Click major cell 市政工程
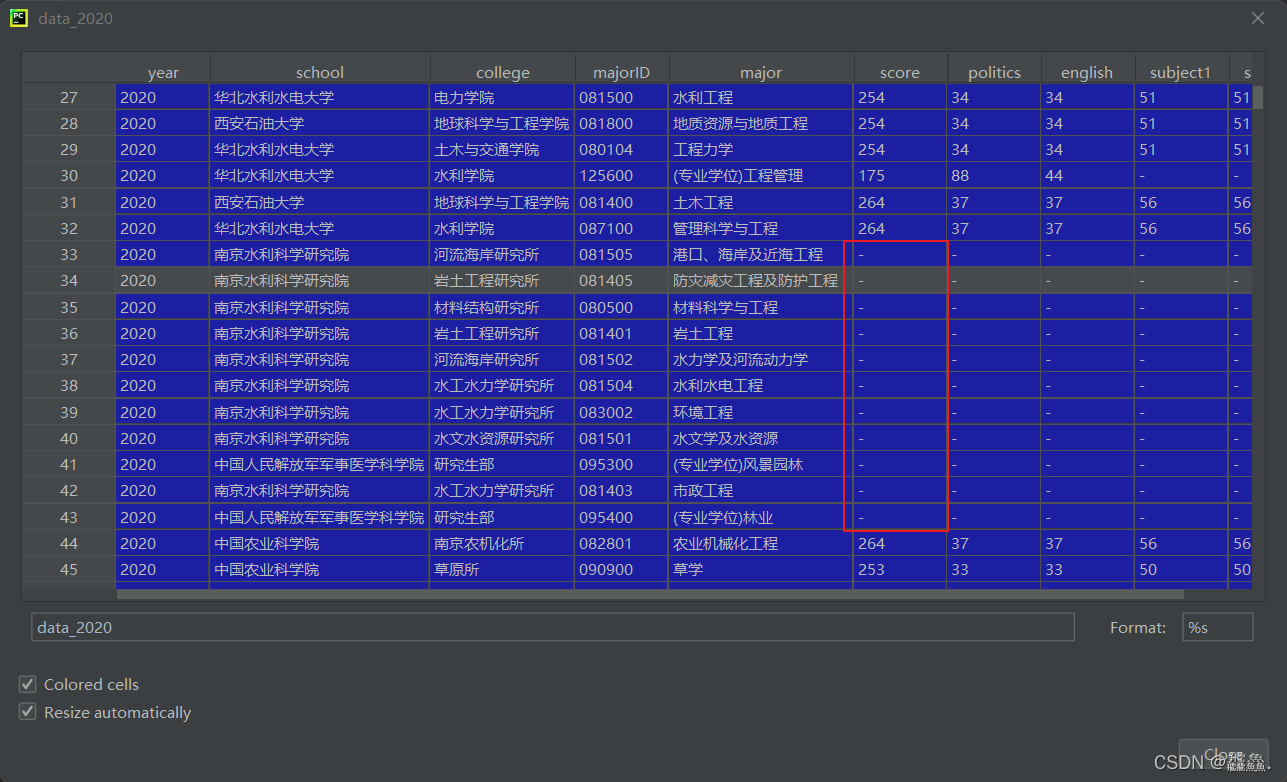The height and width of the screenshot is (782, 1287). coord(761,490)
